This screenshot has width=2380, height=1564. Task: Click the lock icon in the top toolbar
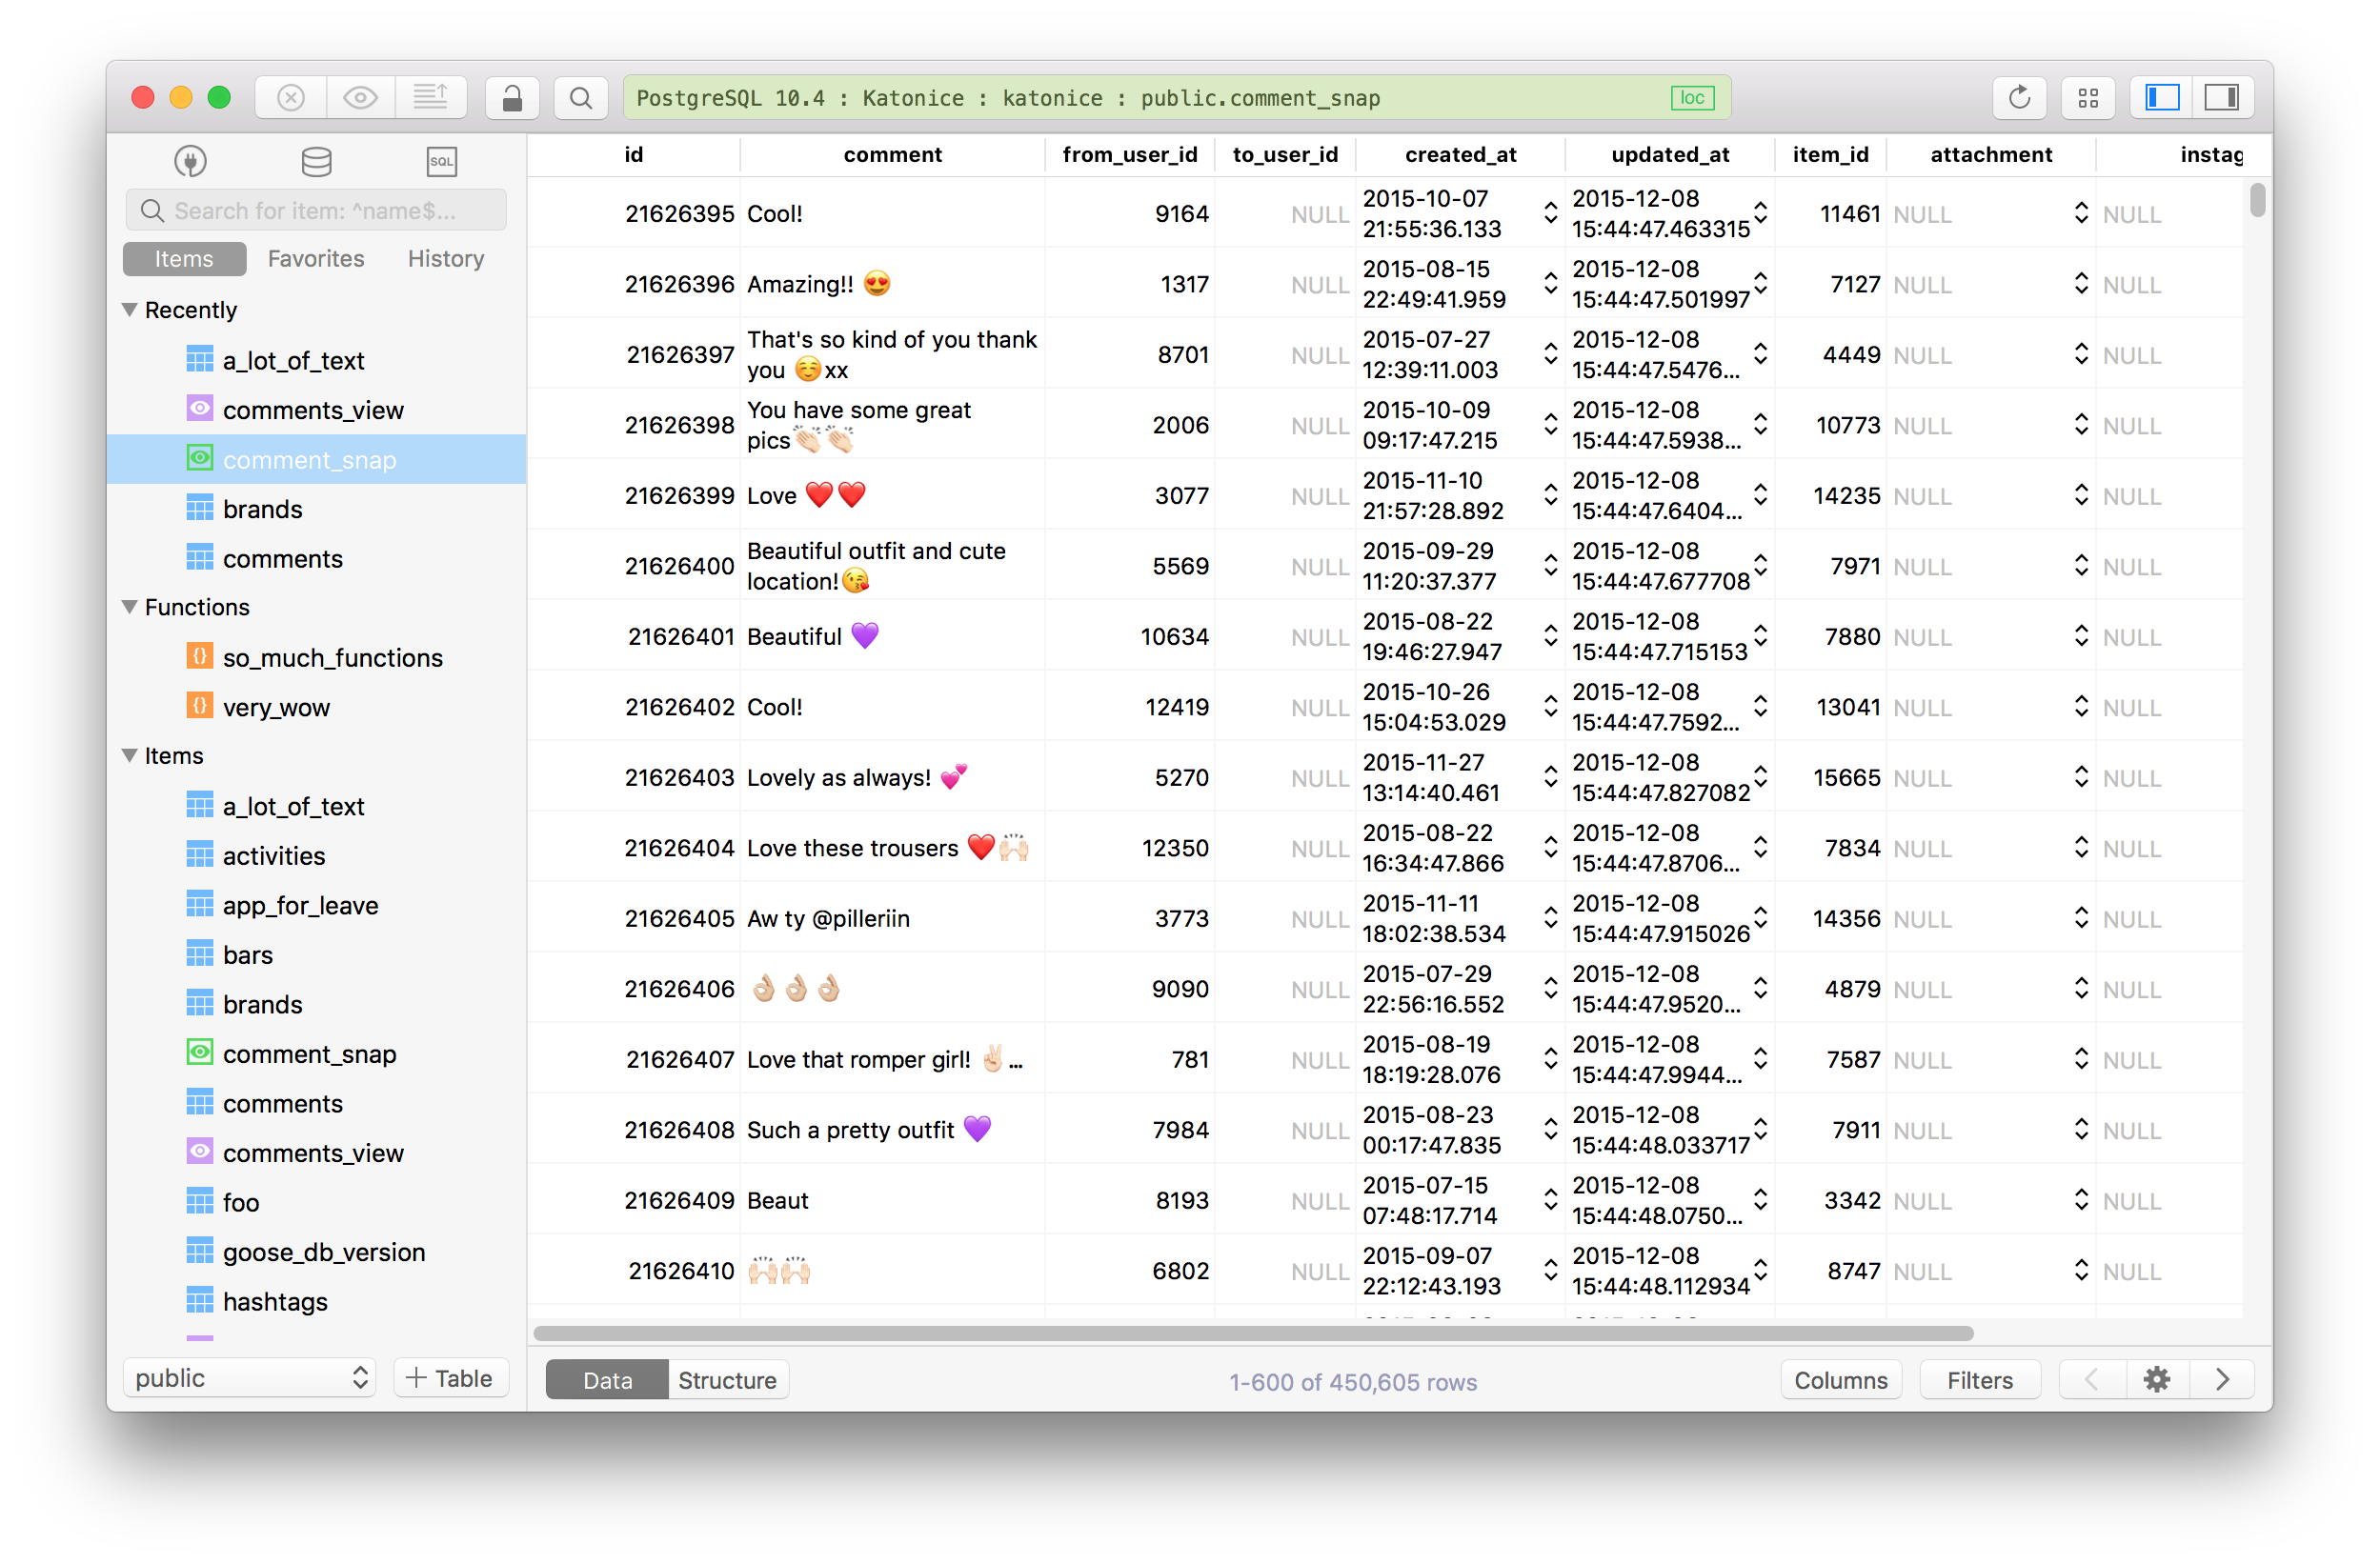(512, 97)
